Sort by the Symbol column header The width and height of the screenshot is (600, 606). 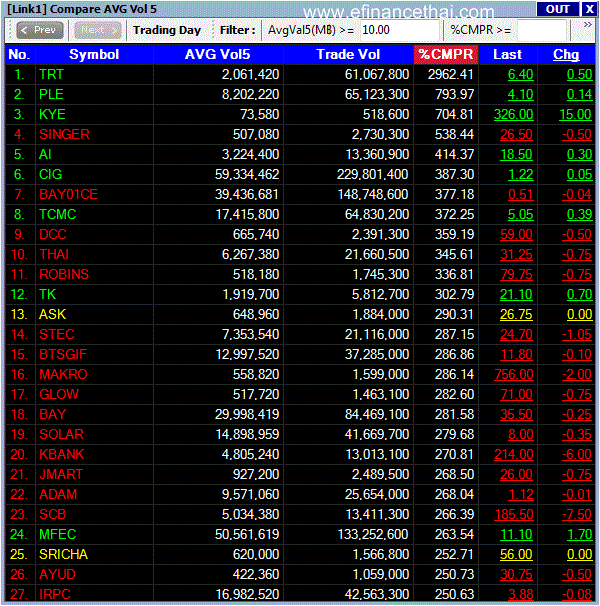[x=94, y=54]
